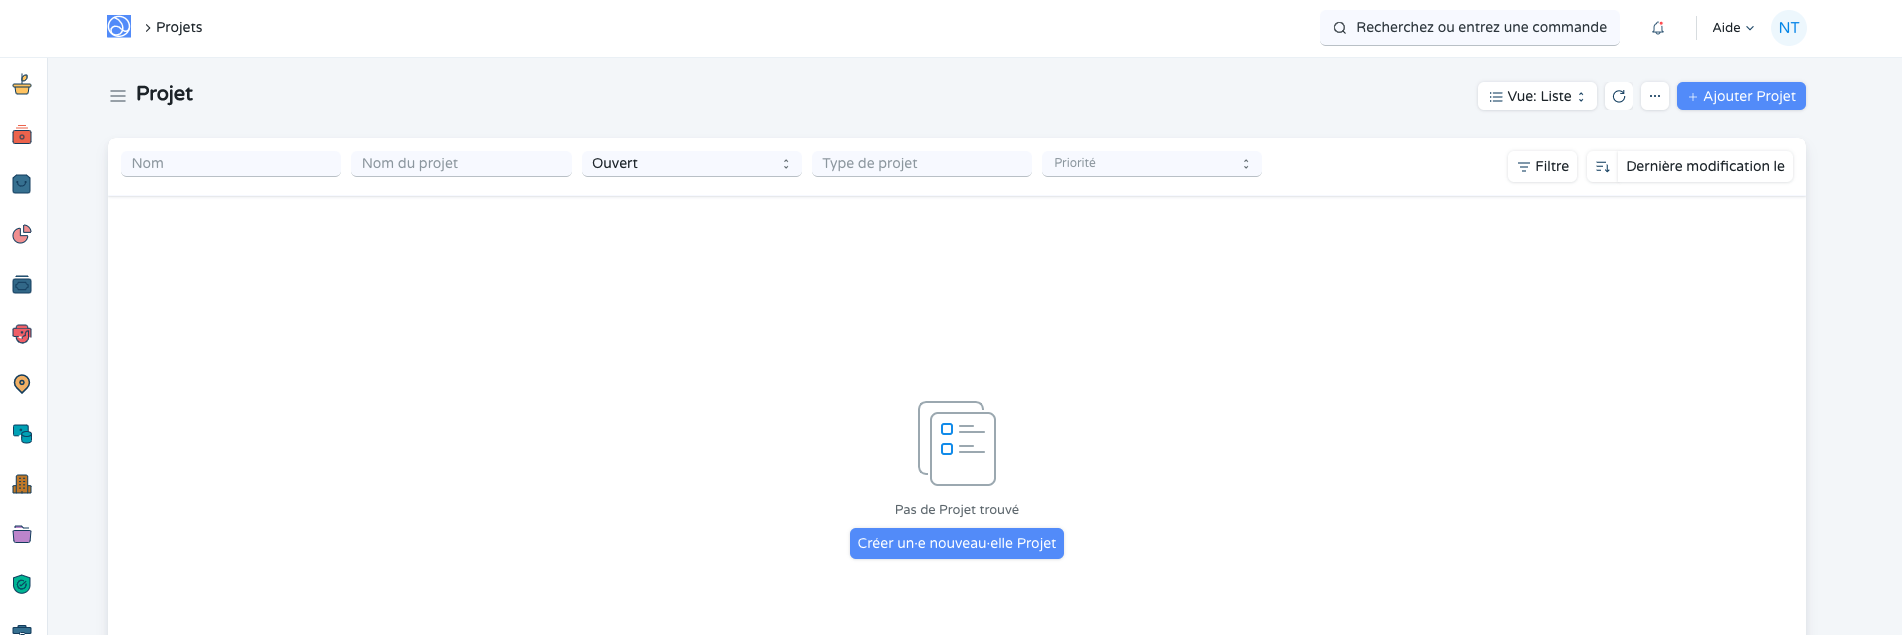Refresh the project list
The image size is (1902, 635).
(x=1619, y=96)
